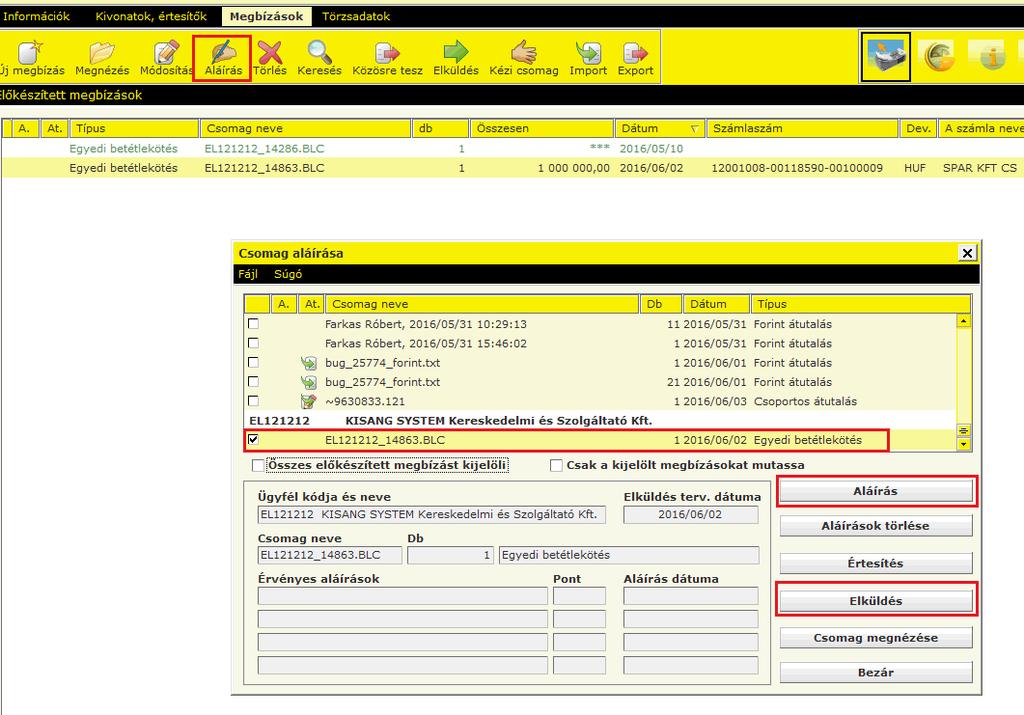This screenshot has width=1024, height=715.
Task: Select the Farkas Róbert 2016/05/31 10:29:13 row
Action: pos(600,324)
